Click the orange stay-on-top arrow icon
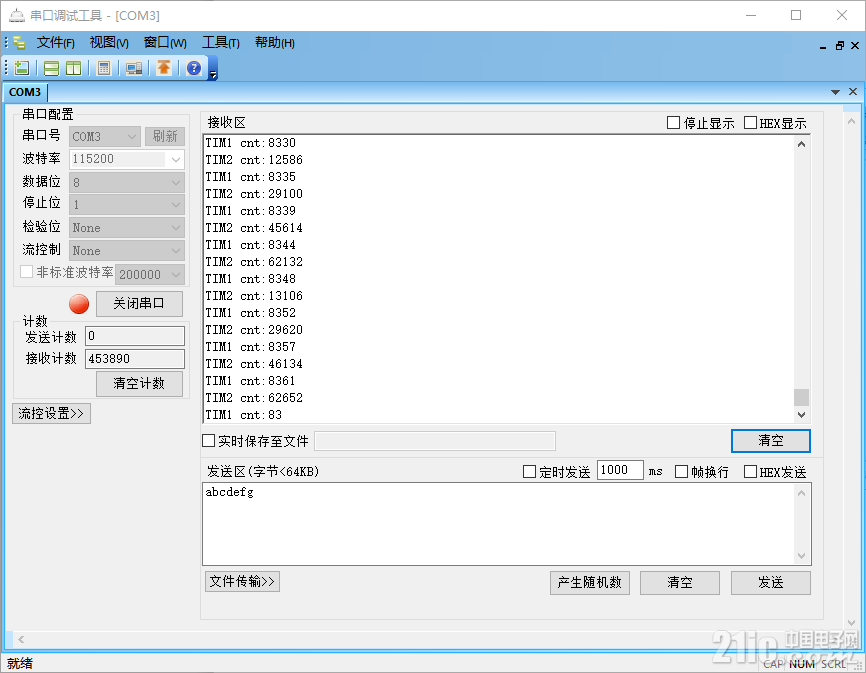Screen dimensions: 866x673 (164, 68)
